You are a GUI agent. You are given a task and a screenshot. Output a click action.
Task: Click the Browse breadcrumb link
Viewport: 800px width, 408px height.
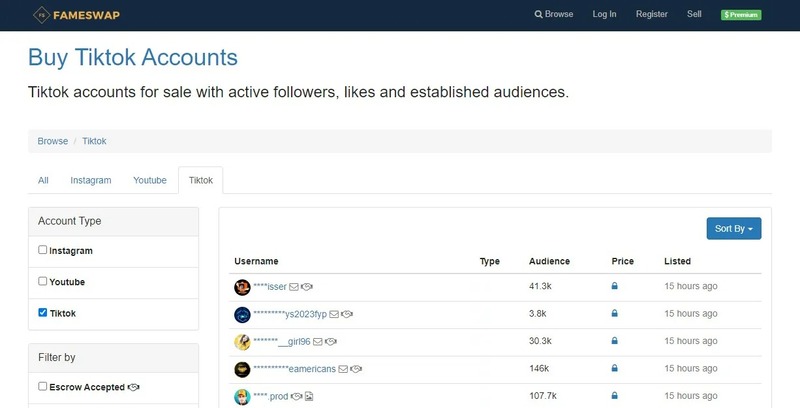[x=53, y=141]
